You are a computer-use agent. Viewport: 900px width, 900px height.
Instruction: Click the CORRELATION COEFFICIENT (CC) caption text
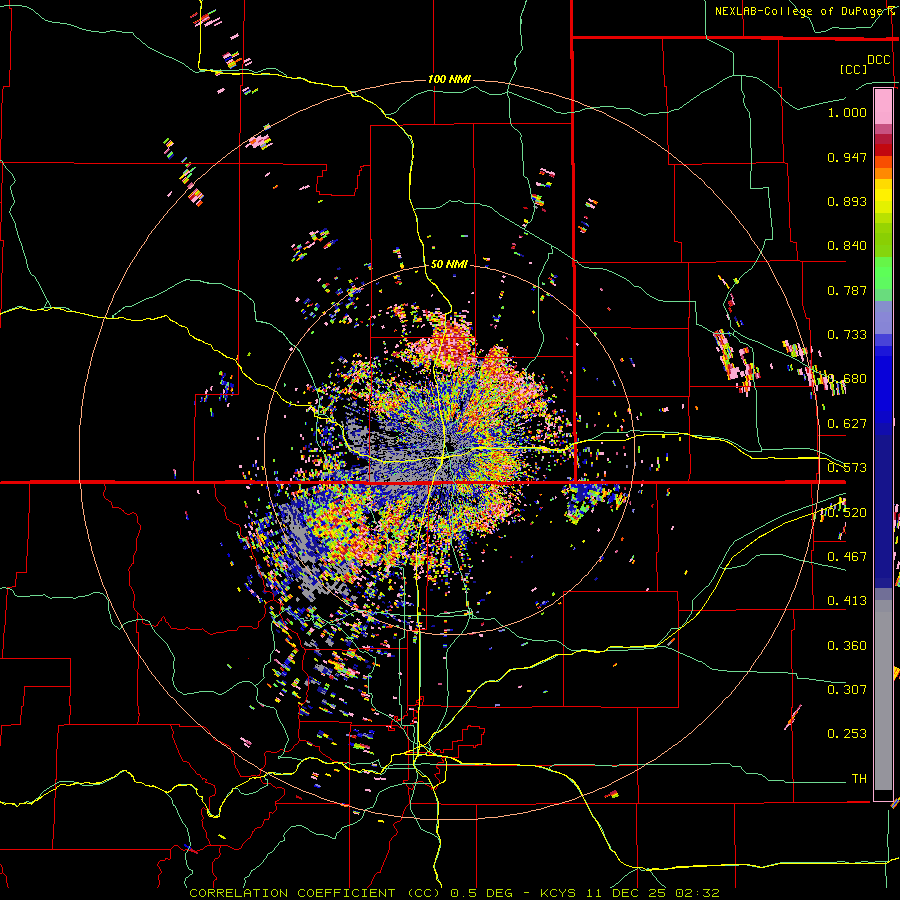click(x=315, y=893)
